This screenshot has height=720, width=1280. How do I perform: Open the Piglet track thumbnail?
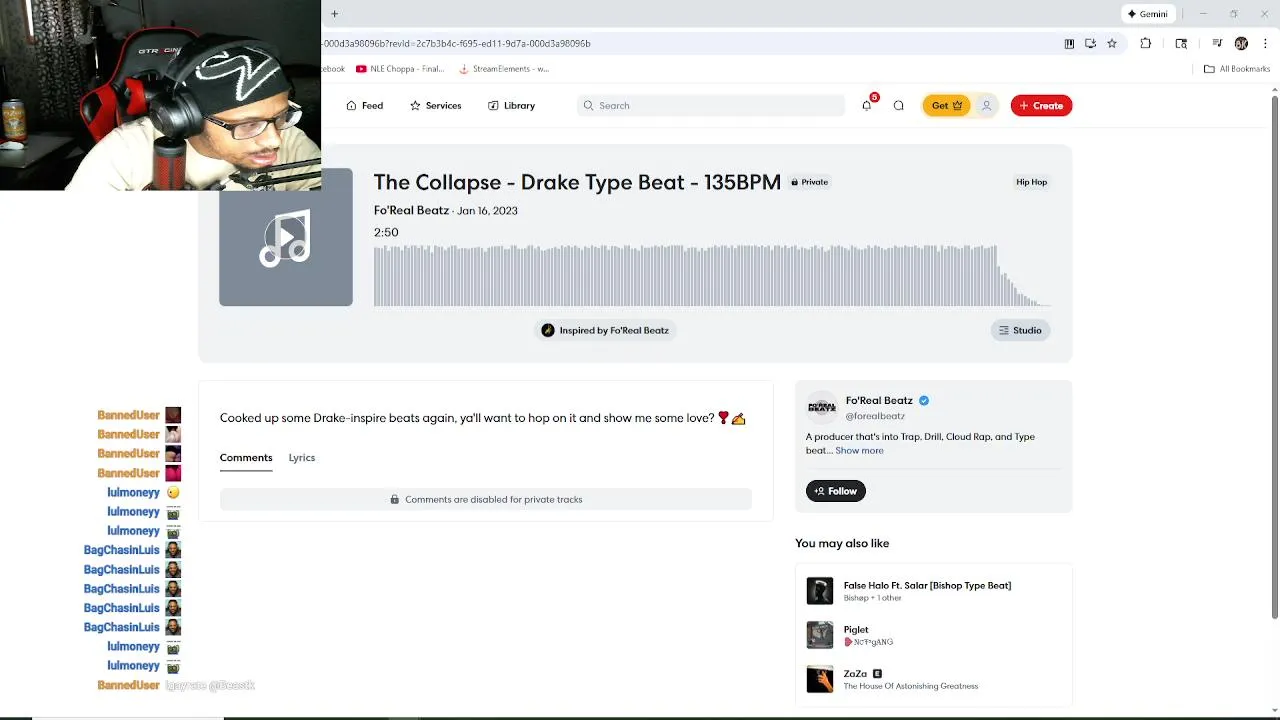click(820, 635)
